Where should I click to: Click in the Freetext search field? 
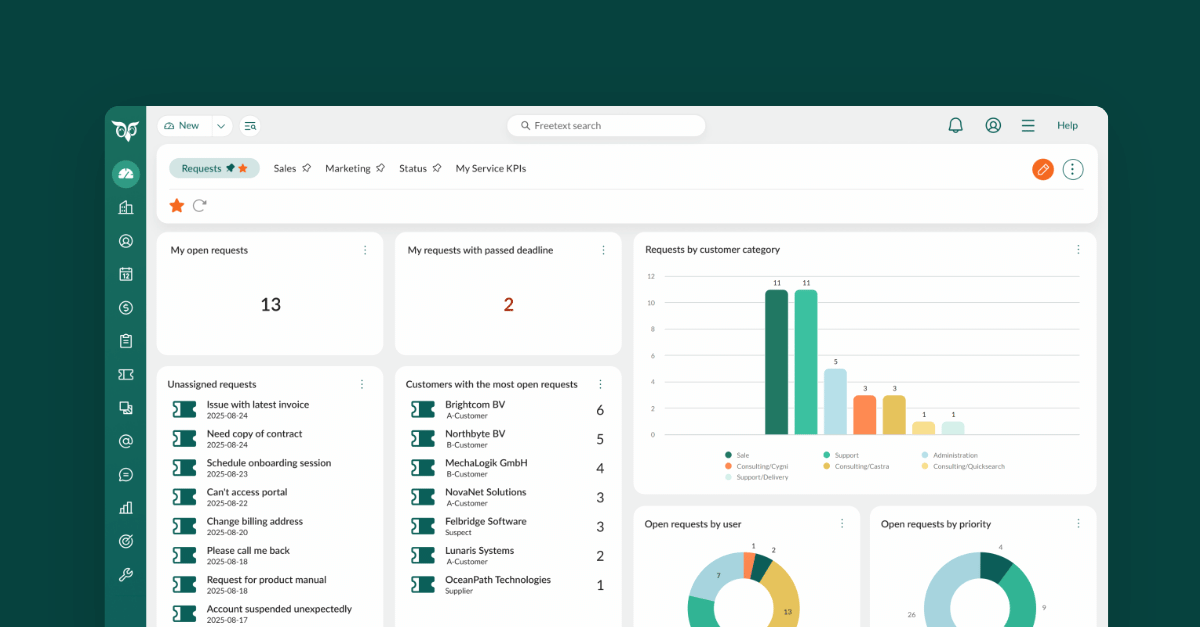point(606,126)
